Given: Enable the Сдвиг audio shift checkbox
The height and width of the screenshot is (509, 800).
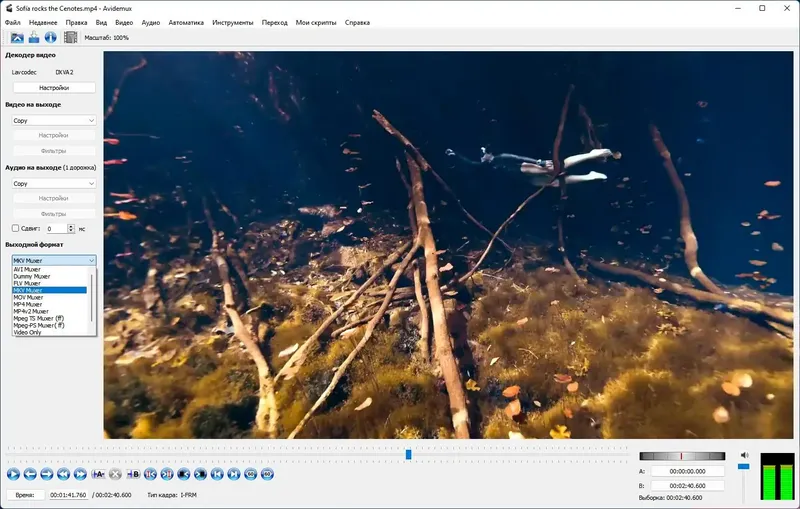Looking at the screenshot, I should pos(15,228).
